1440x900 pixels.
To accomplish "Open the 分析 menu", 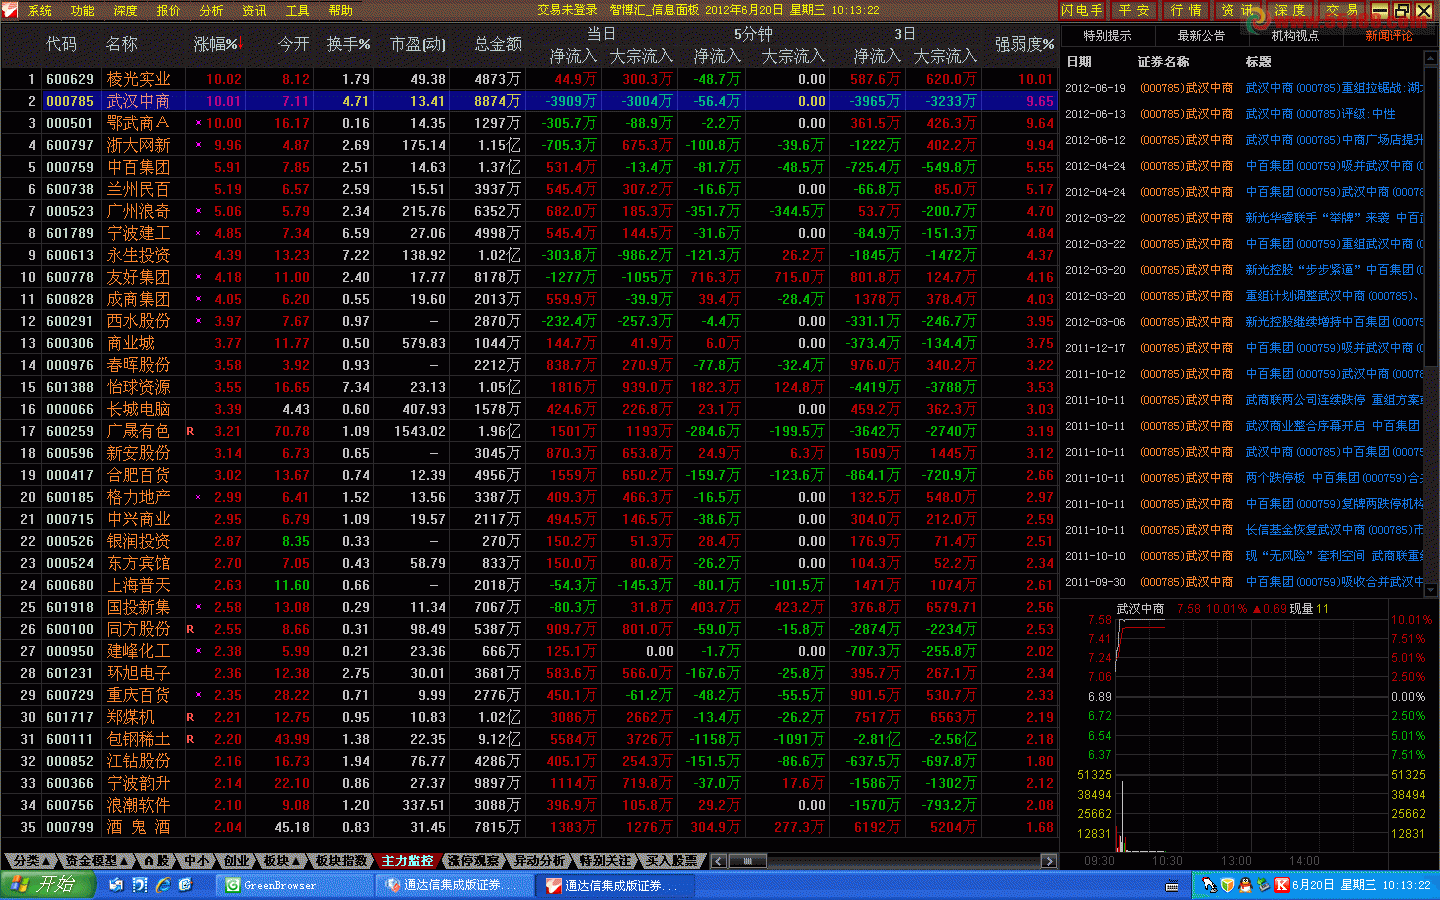I will (x=212, y=11).
